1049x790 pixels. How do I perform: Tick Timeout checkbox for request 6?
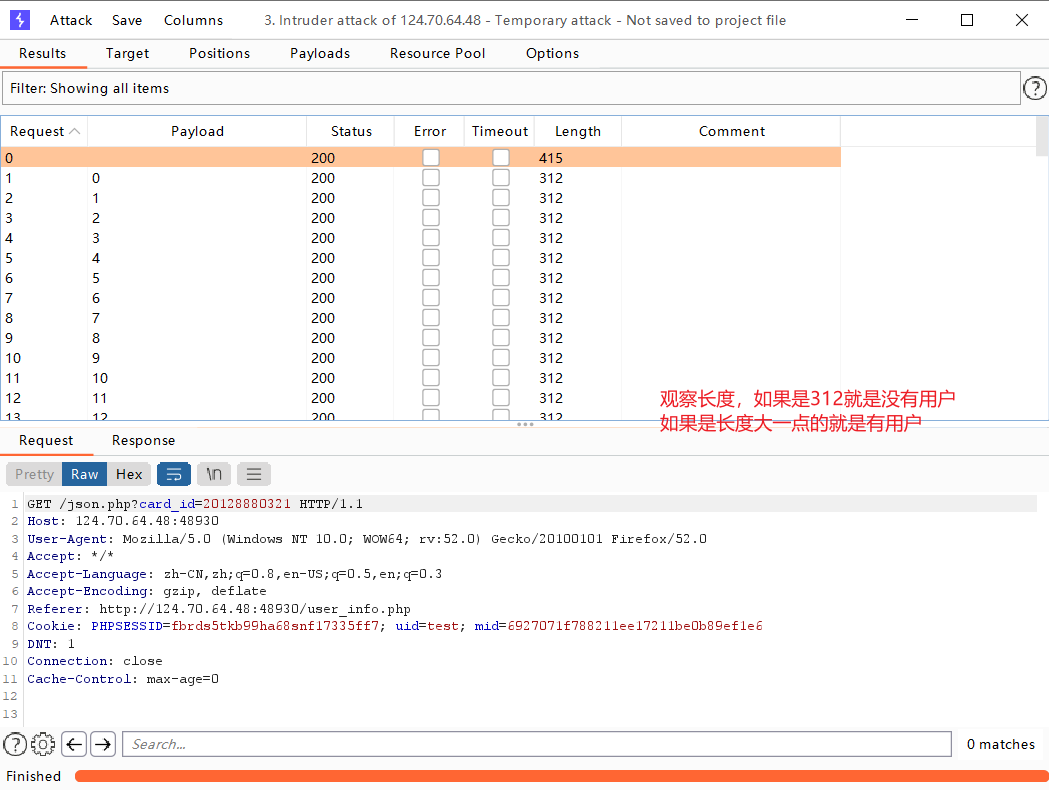pyautogui.click(x=500, y=278)
